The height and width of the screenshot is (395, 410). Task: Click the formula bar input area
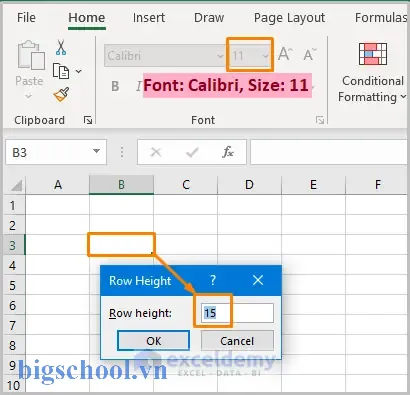(x=330, y=152)
